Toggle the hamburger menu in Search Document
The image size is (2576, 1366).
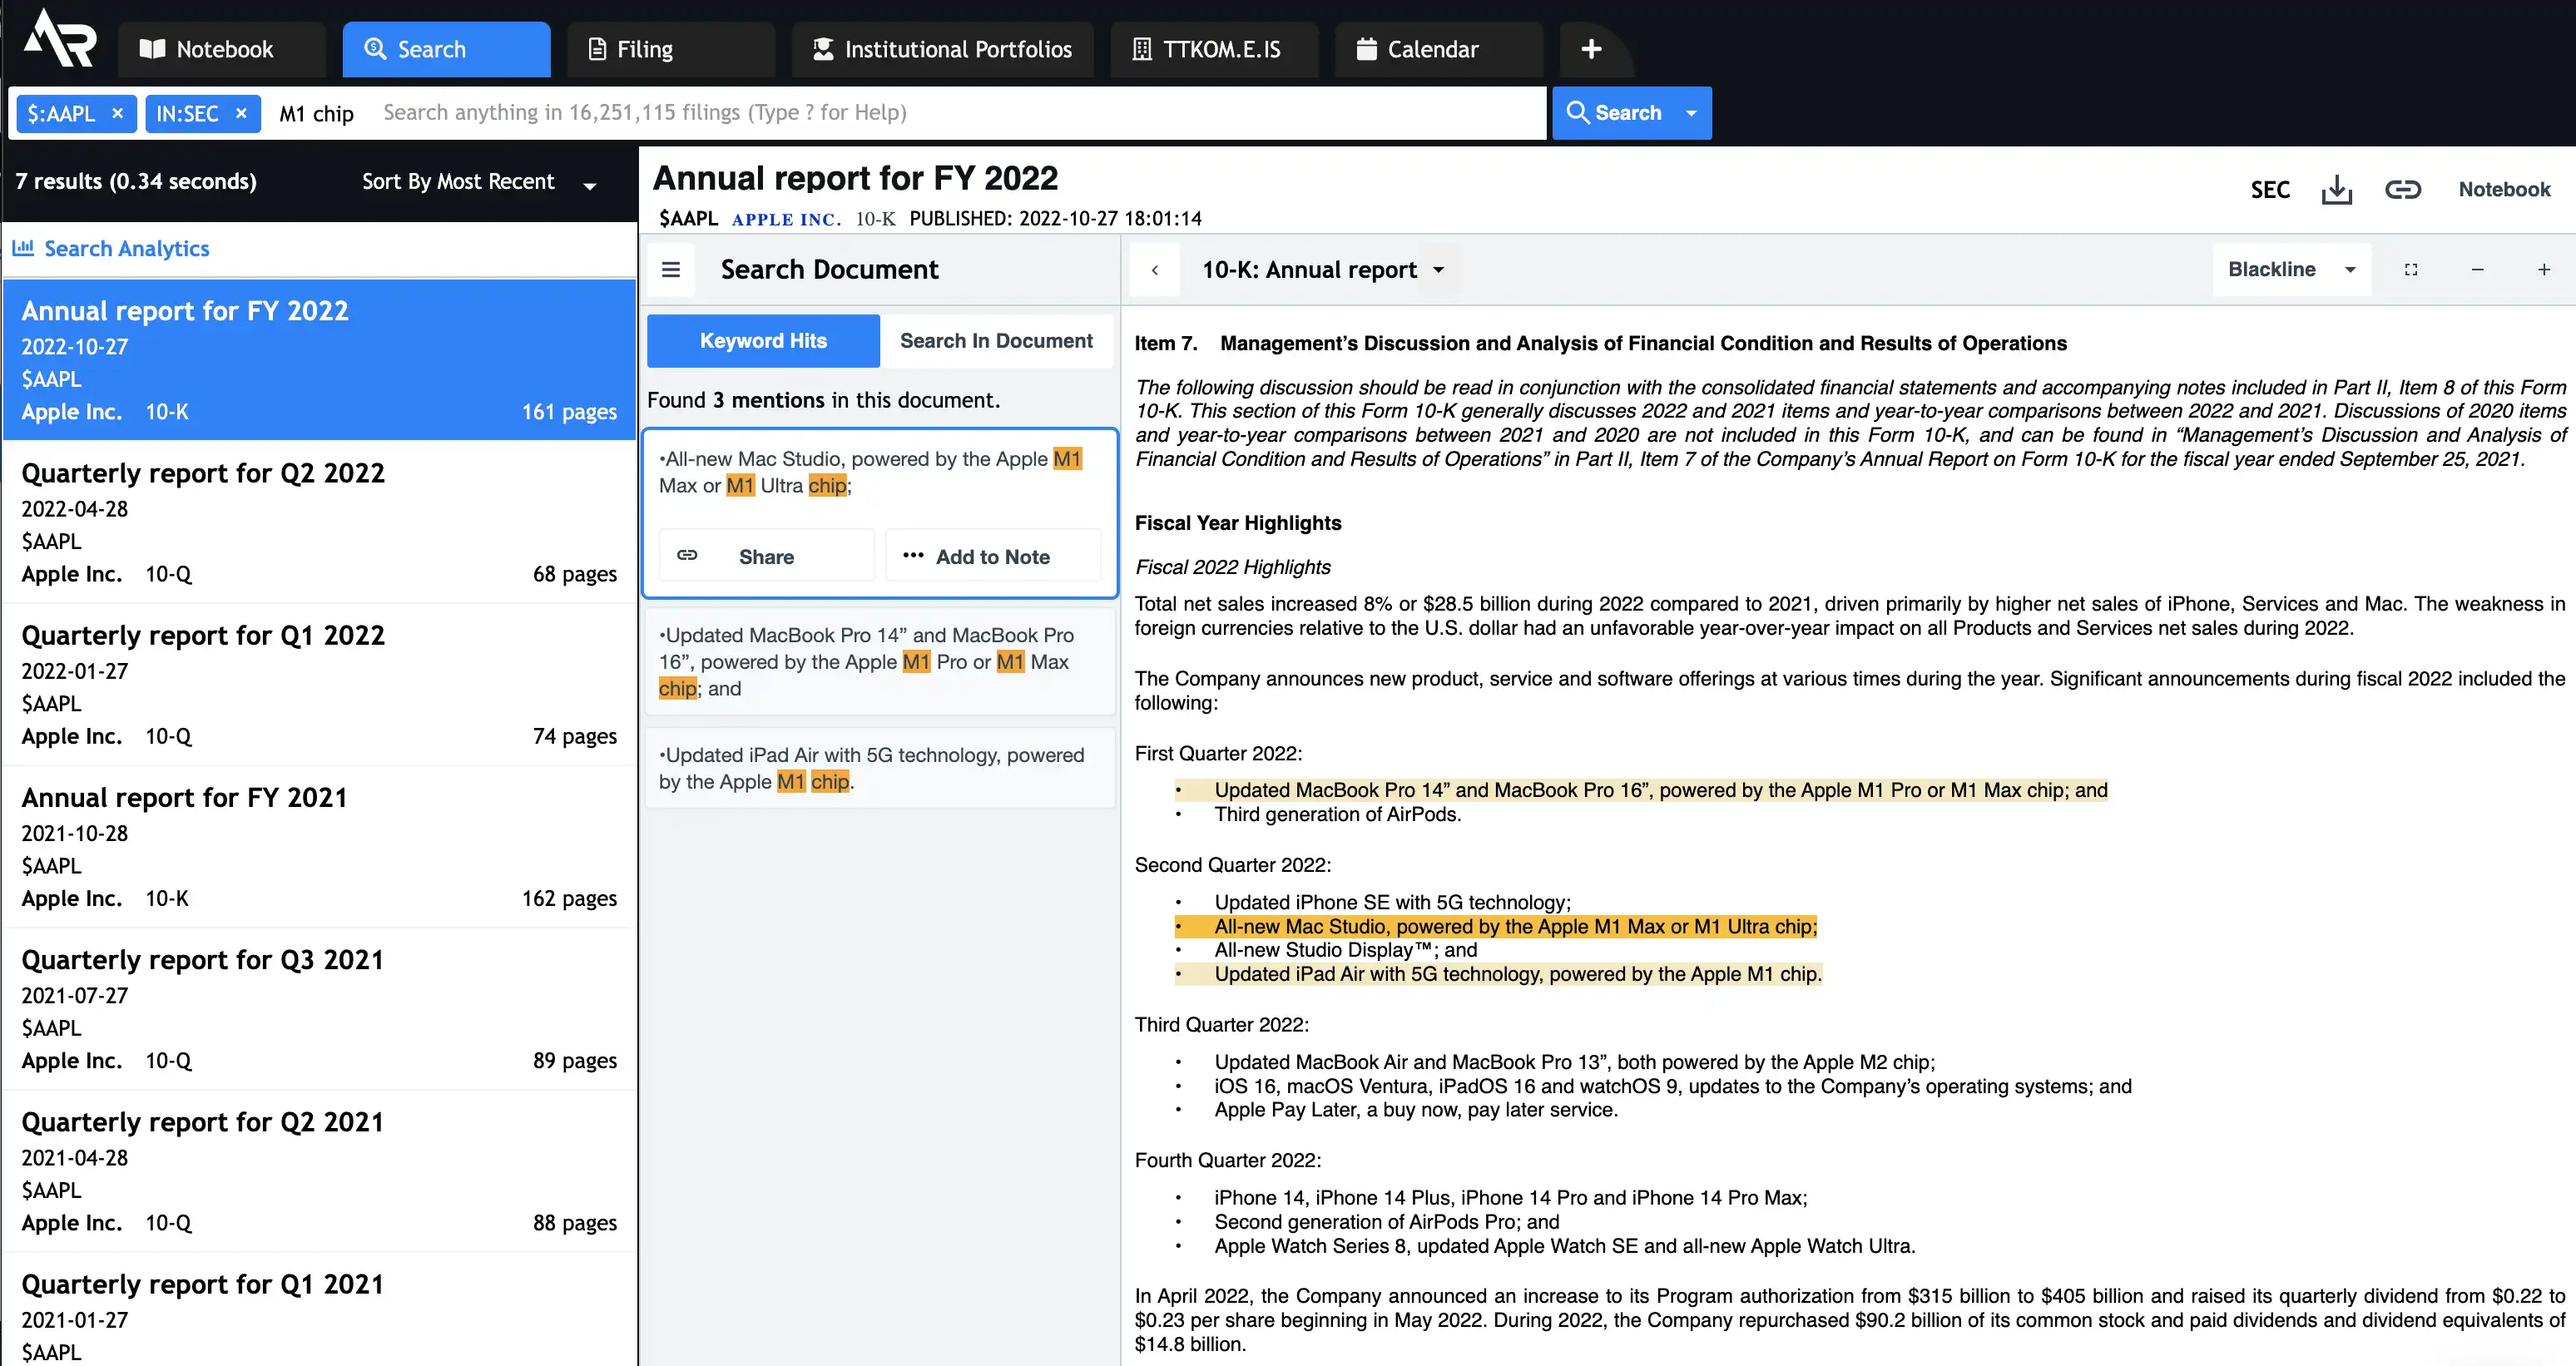coord(671,270)
